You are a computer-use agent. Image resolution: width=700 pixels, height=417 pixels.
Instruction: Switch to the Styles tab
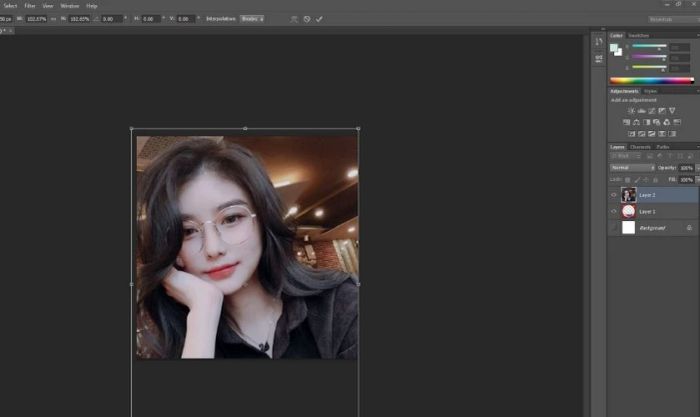click(650, 91)
